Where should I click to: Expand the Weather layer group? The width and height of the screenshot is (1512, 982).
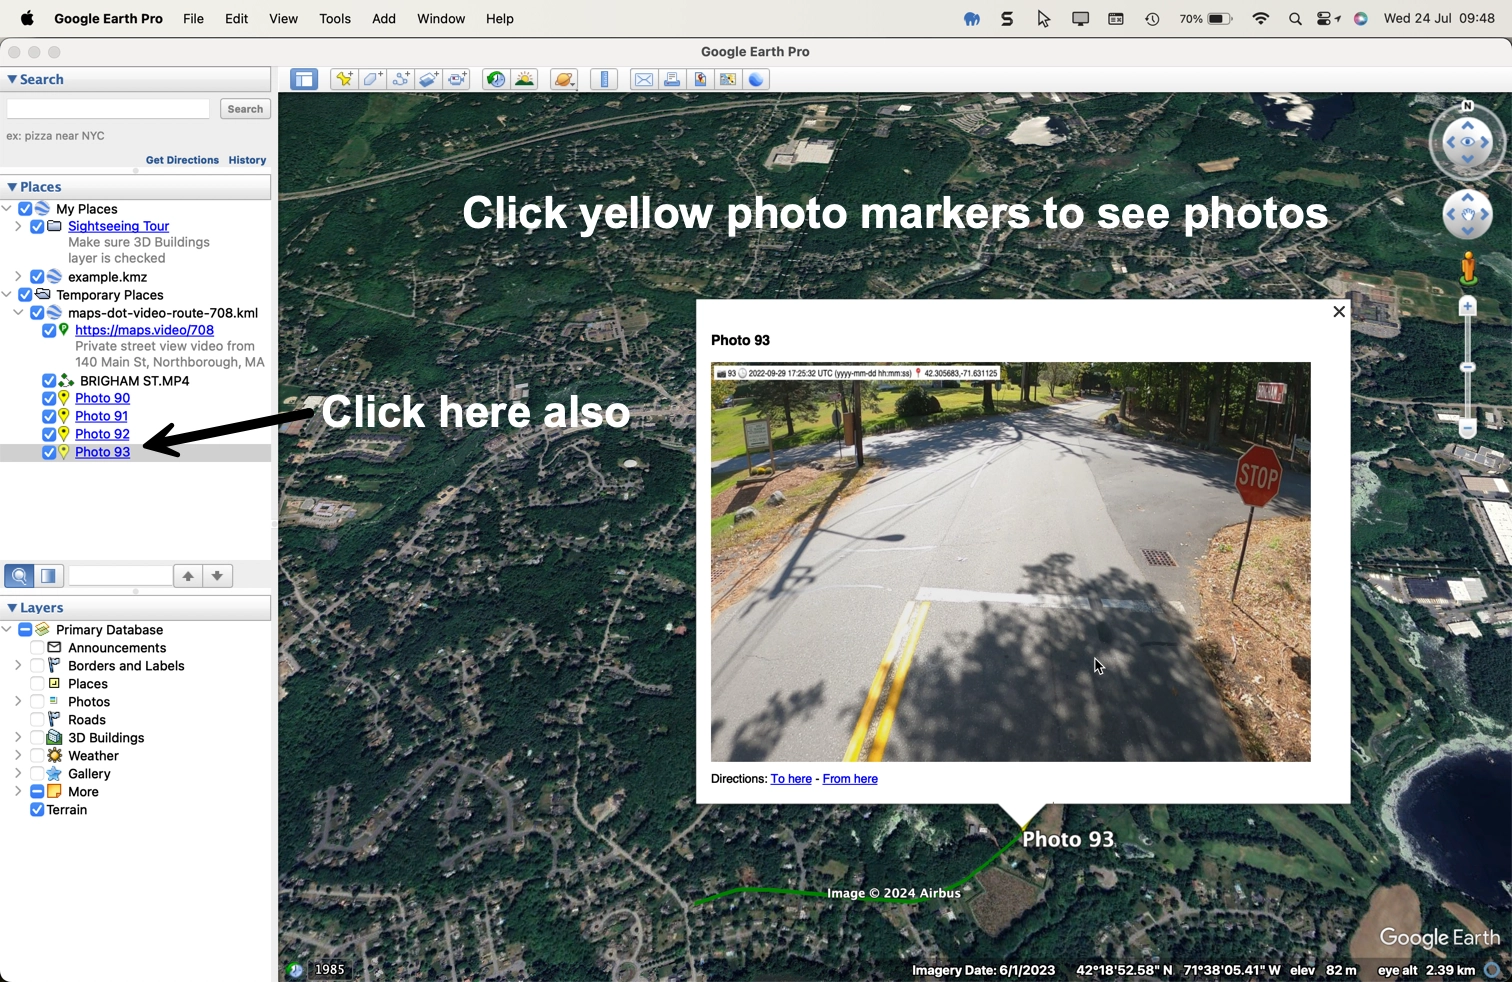18,756
